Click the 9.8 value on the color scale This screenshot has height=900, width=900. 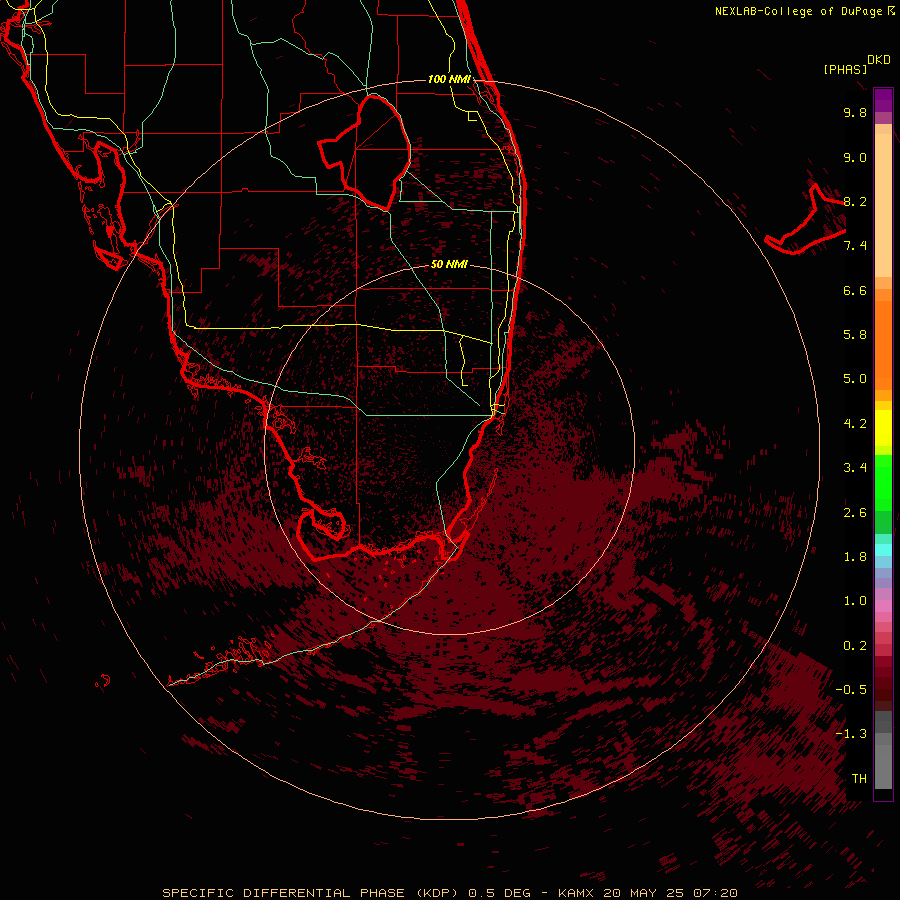pos(855,112)
